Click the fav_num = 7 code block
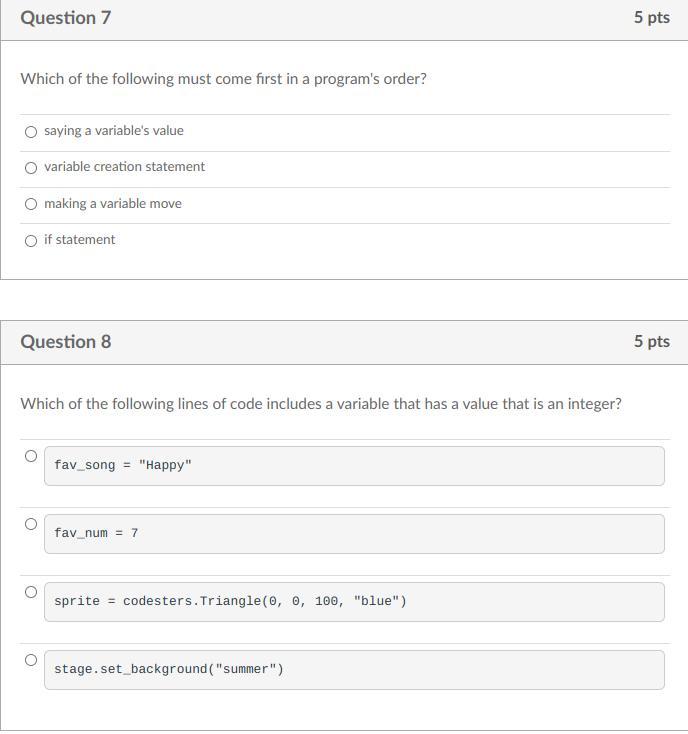The image size is (688, 734). tap(354, 534)
